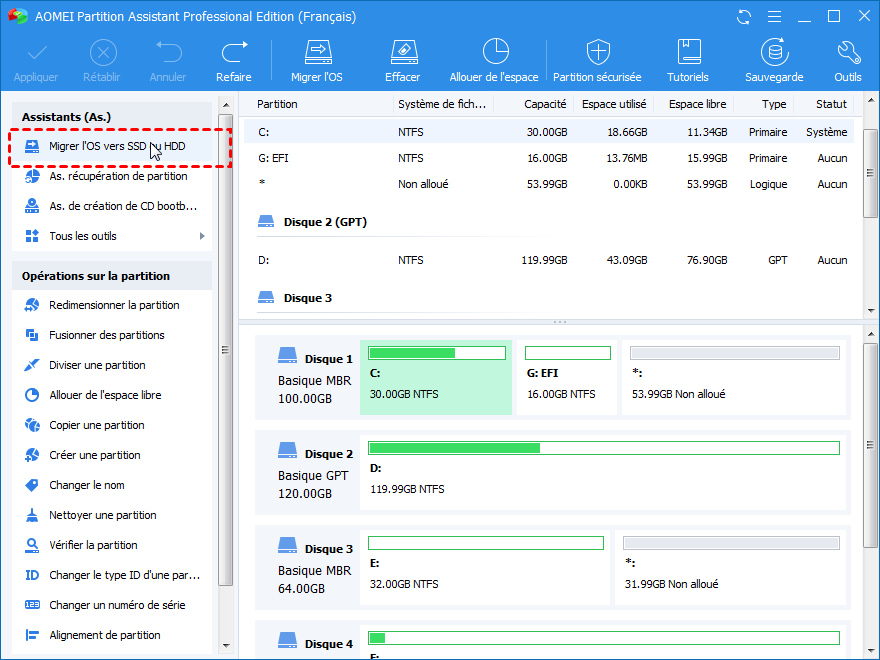Open As. récupération de partition
The image size is (880, 660).
tap(111, 176)
